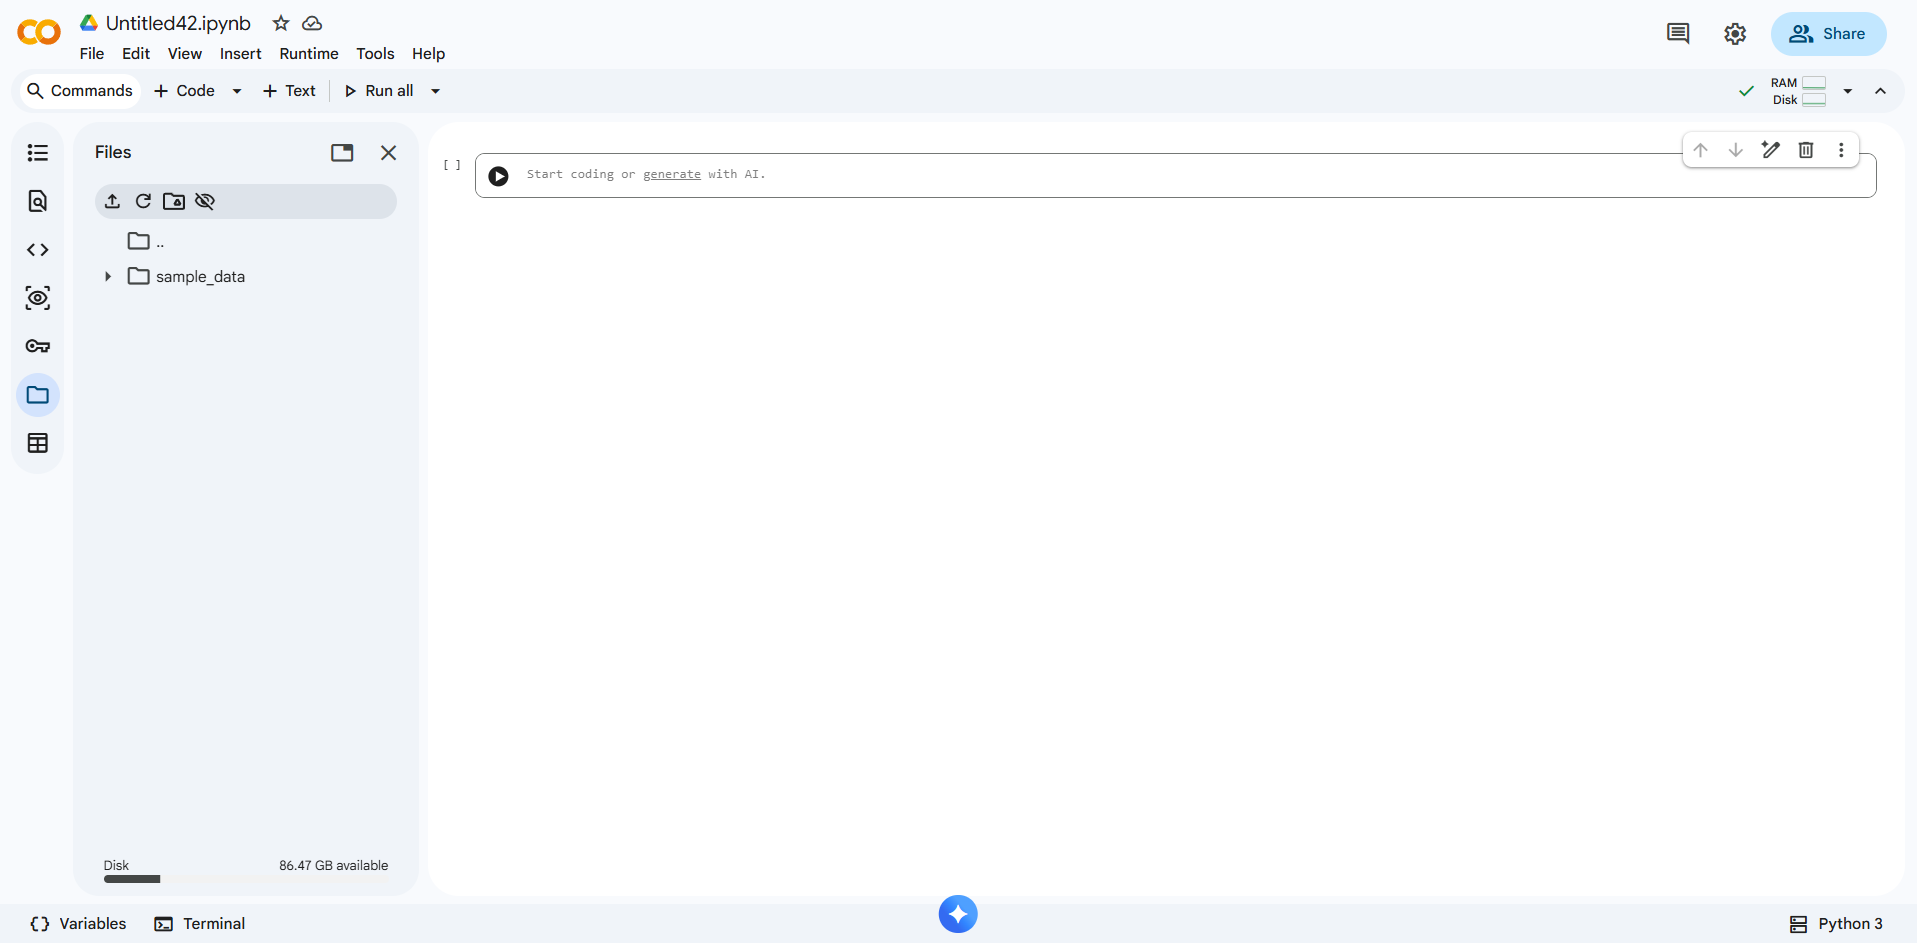
Task: Go to parent directory folder
Action: click(146, 241)
